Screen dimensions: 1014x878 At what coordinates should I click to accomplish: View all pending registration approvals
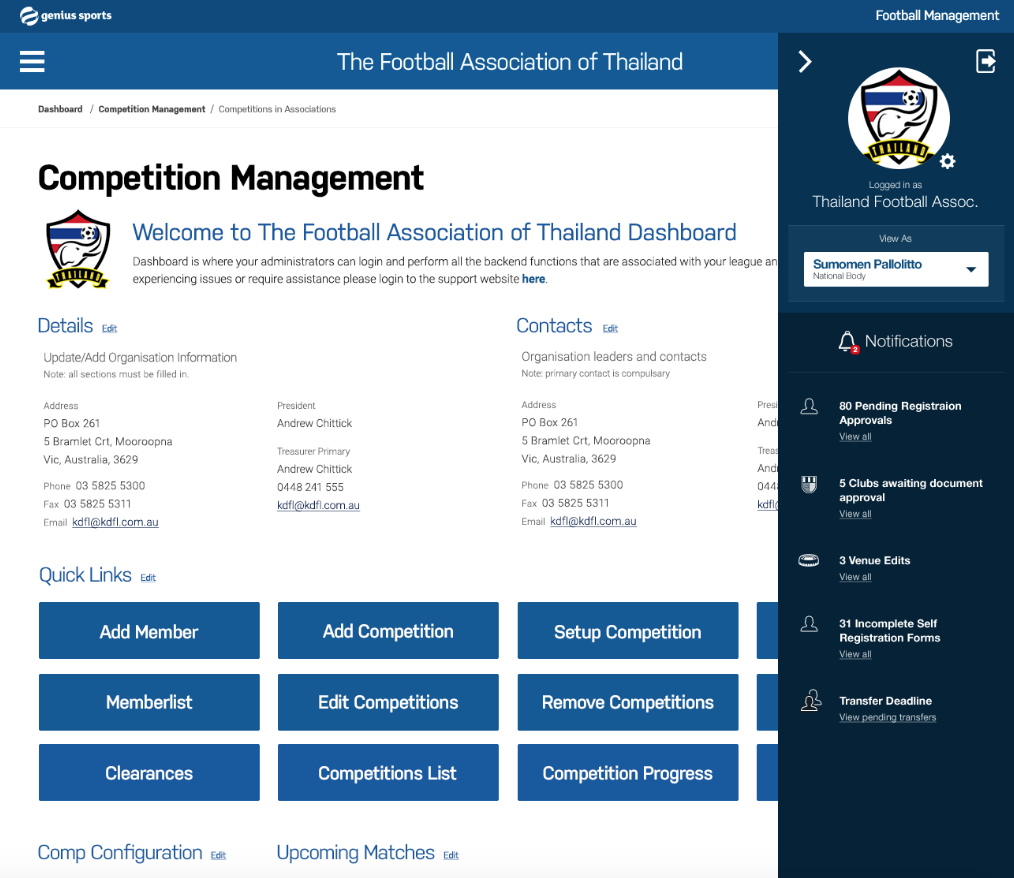tap(855, 436)
